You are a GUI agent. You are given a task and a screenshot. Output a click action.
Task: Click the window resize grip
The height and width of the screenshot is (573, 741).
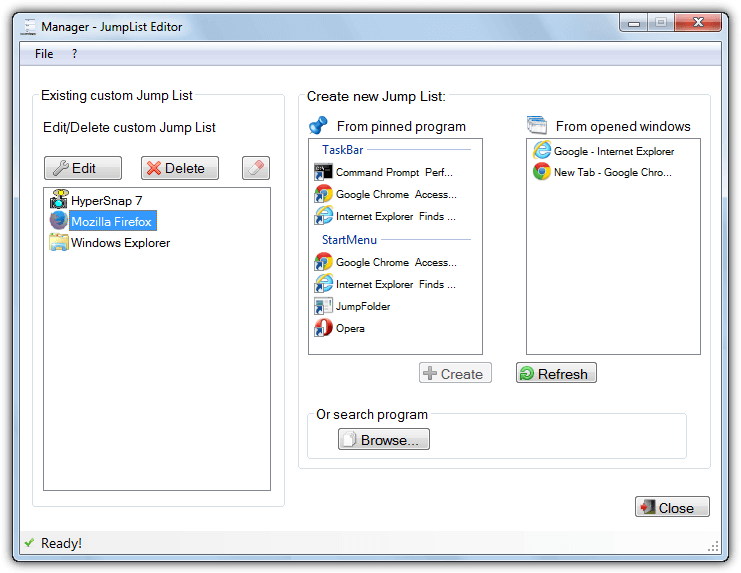(x=714, y=546)
